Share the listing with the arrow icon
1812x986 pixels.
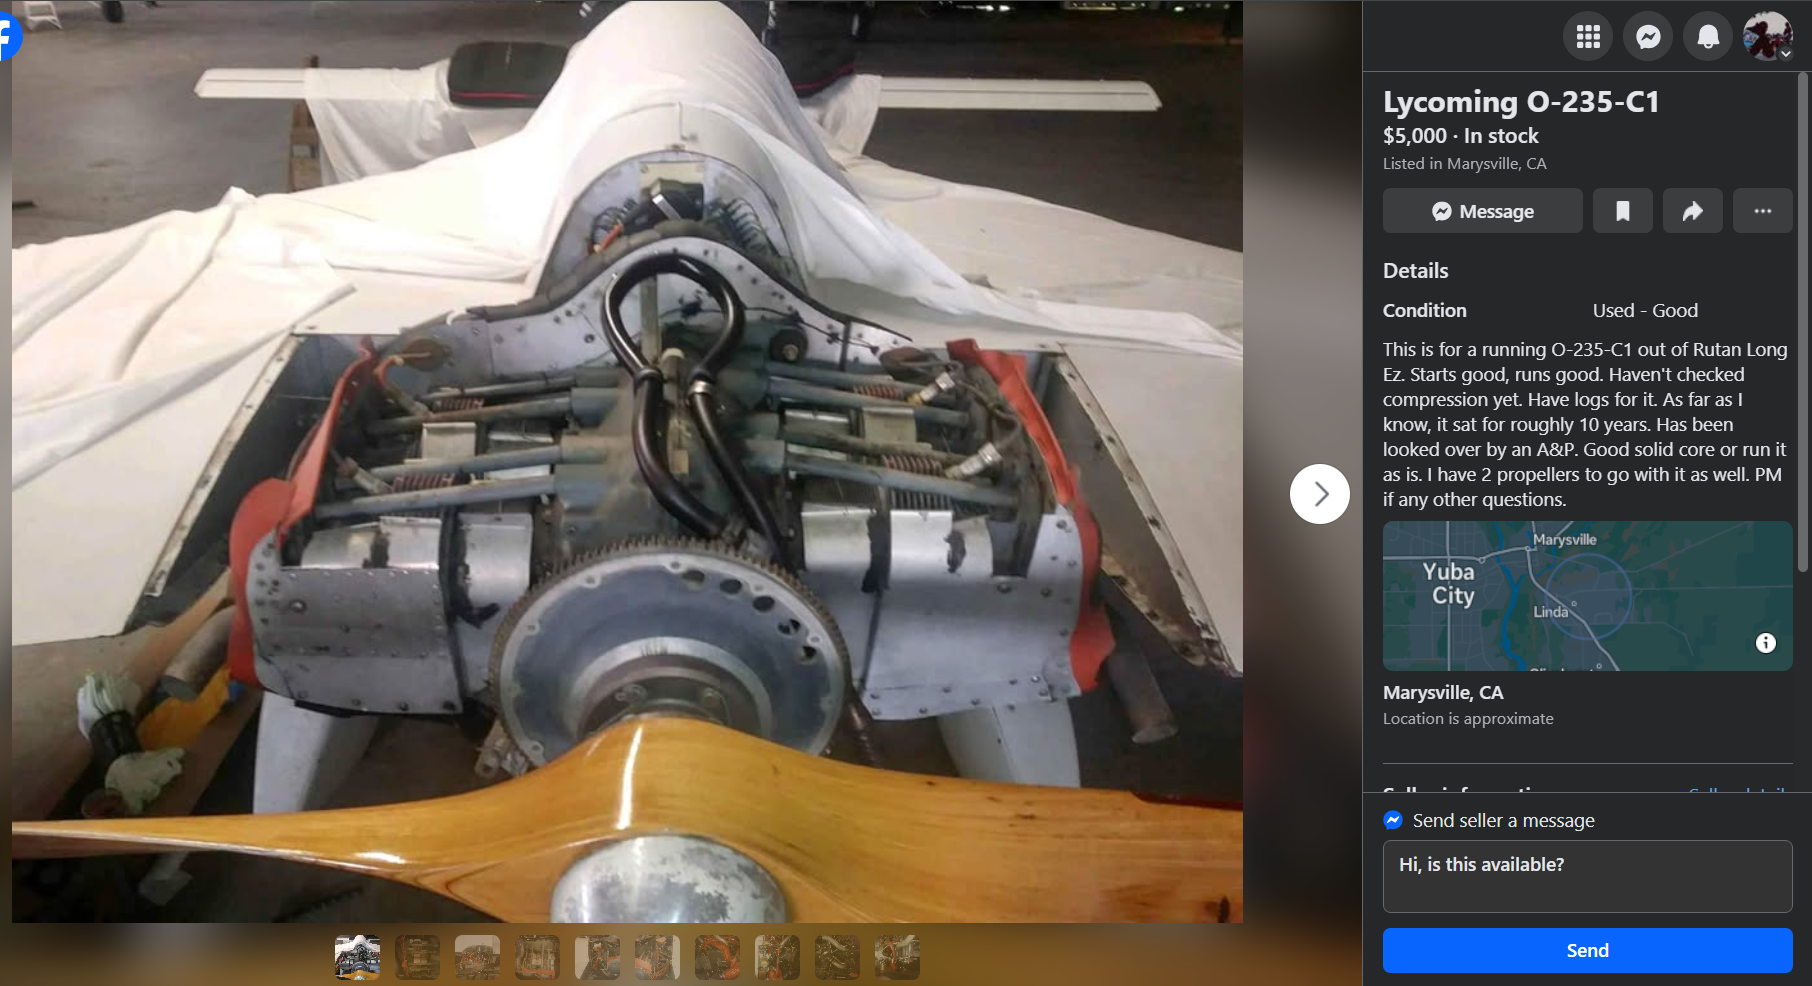pyautogui.click(x=1692, y=211)
